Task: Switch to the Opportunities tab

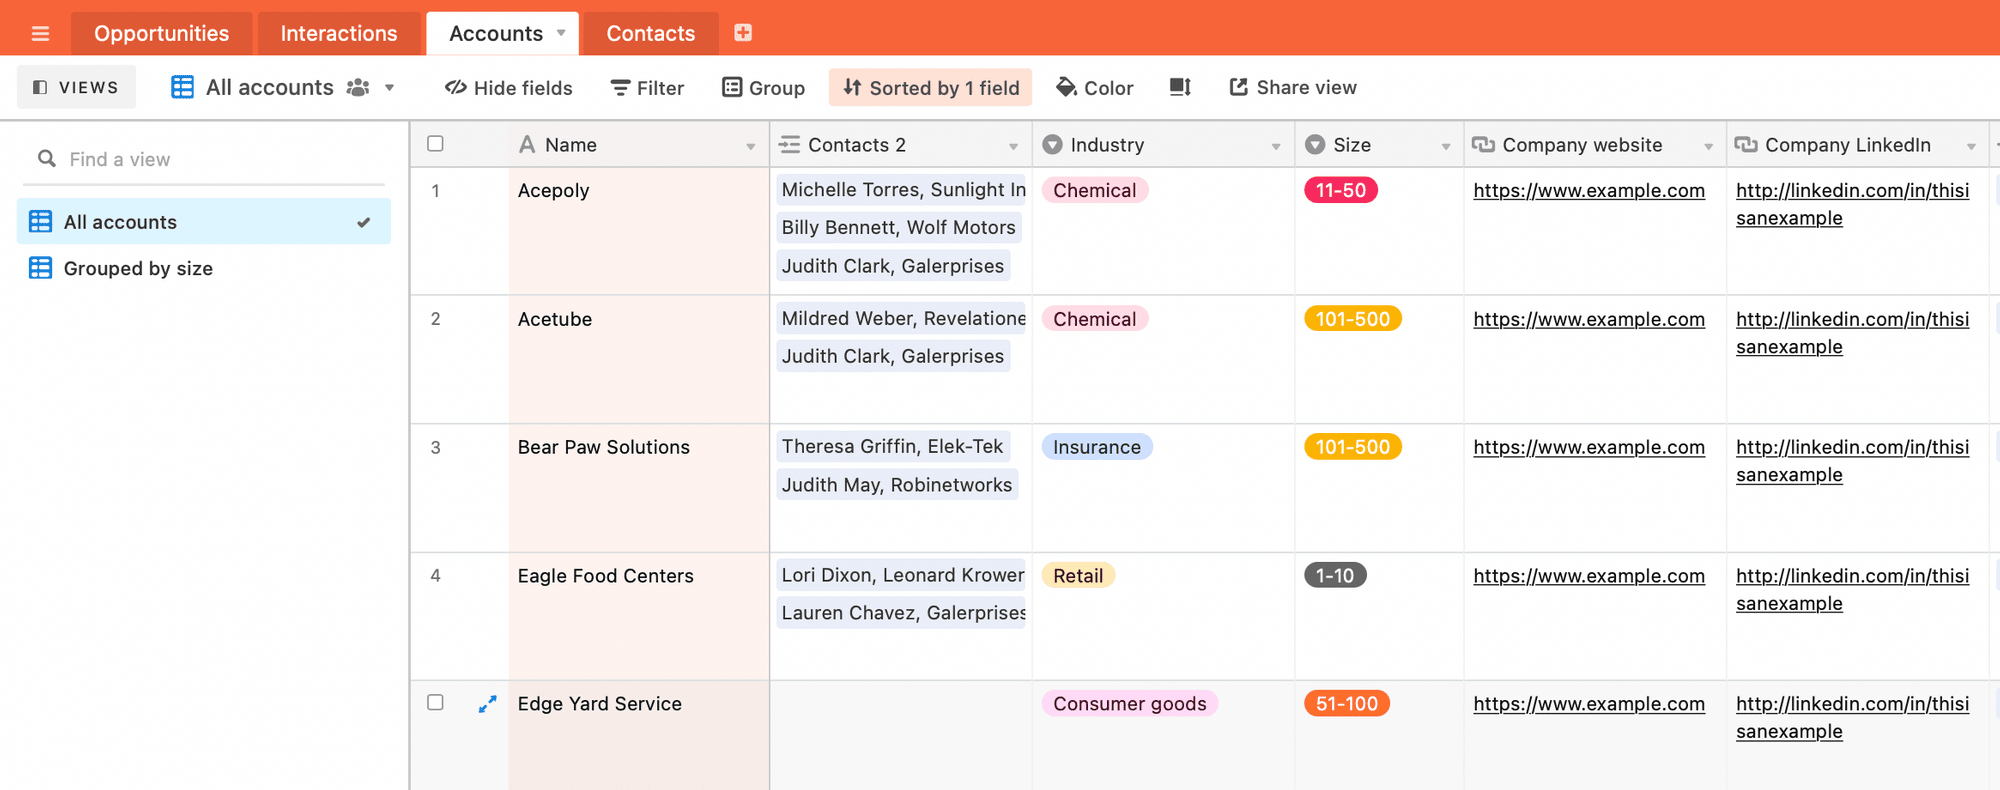Action: pyautogui.click(x=161, y=33)
